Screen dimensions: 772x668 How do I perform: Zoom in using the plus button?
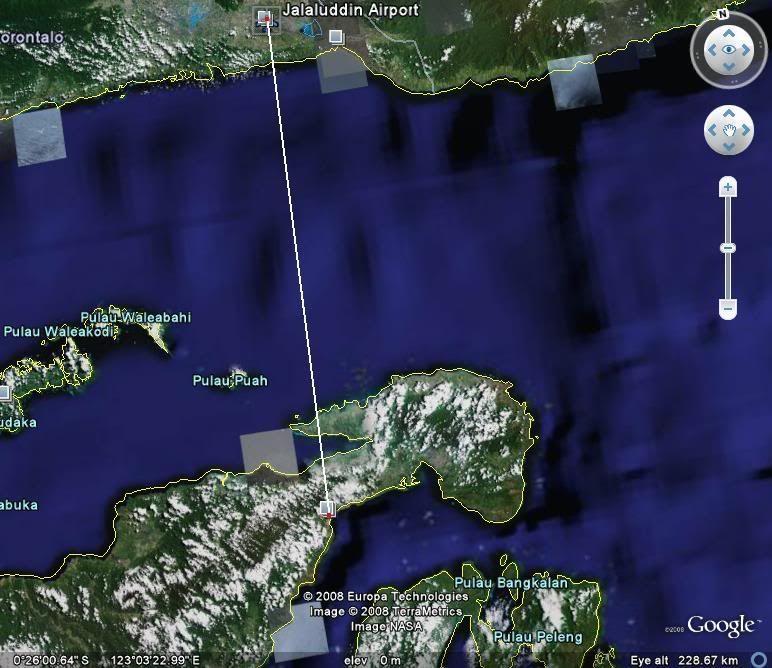coord(729,187)
